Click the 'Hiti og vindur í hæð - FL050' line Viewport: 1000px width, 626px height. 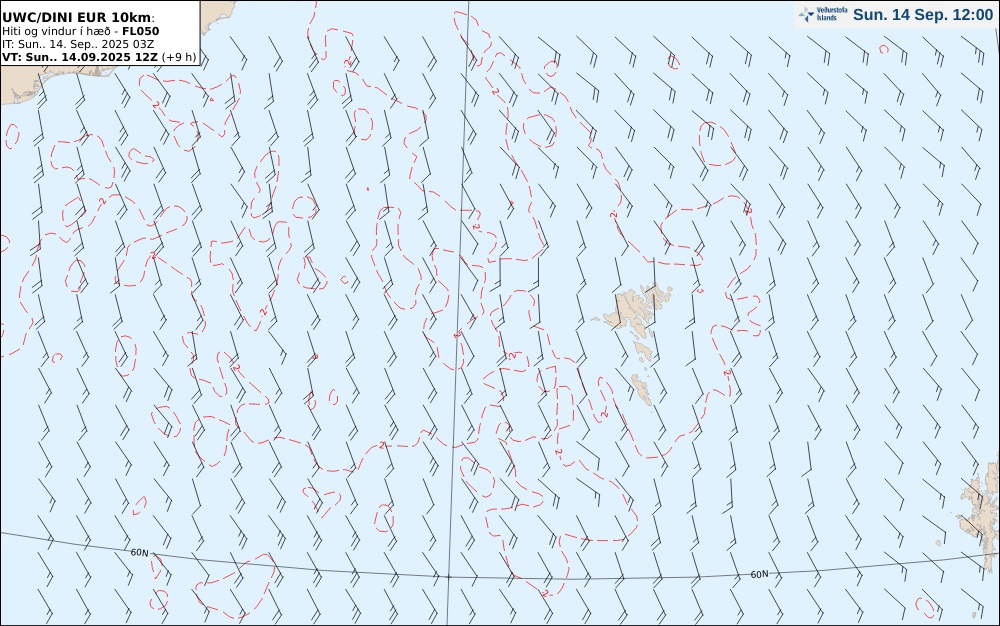pyautogui.click(x=80, y=31)
